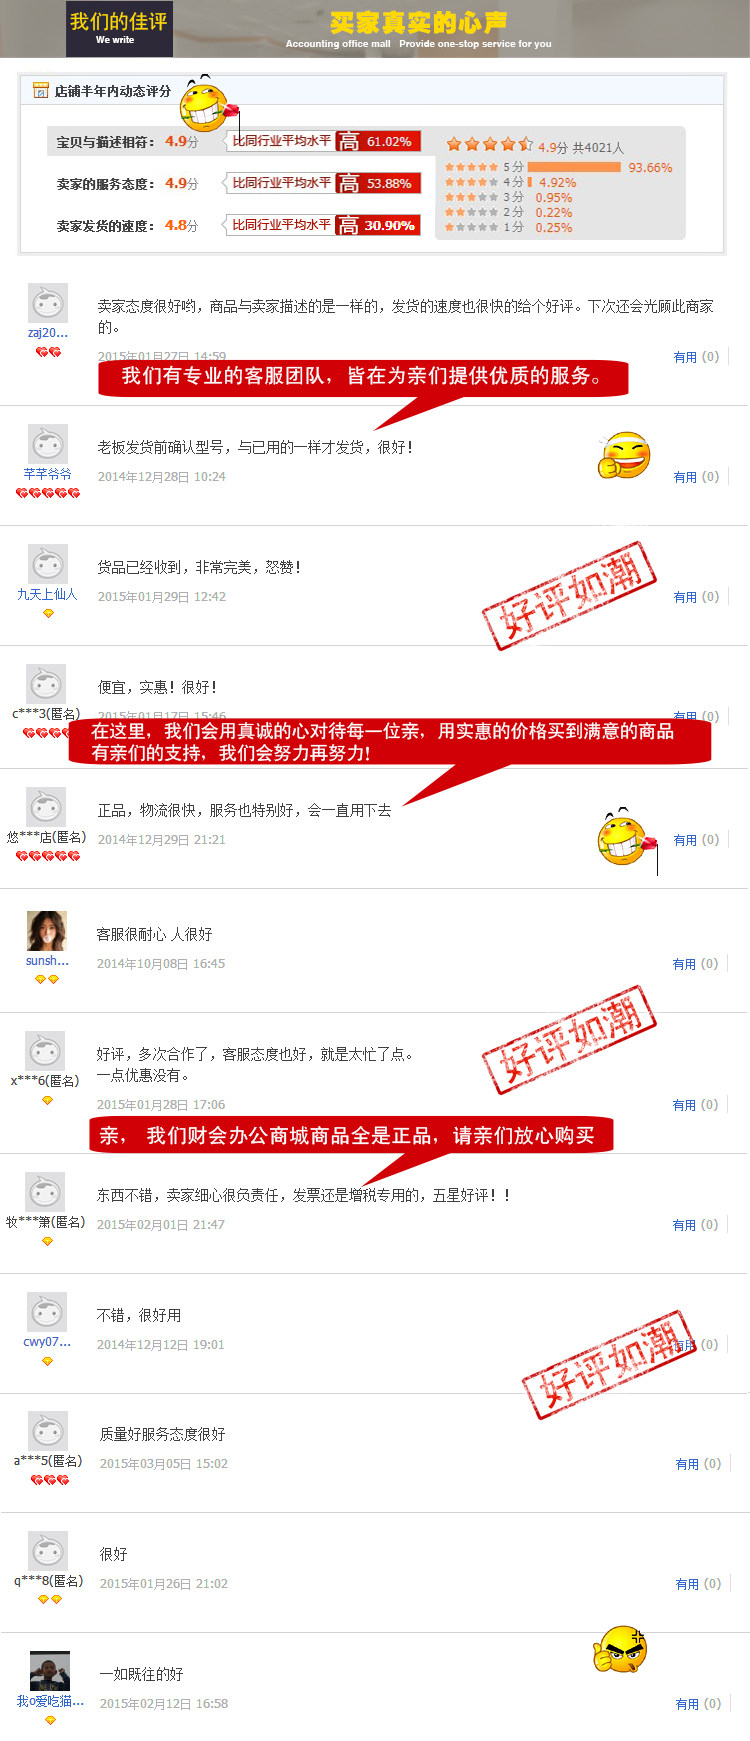This screenshot has width=750, height=1741.
Task: Mark the 一如既往的好 review as 有用
Action: [x=687, y=1704]
